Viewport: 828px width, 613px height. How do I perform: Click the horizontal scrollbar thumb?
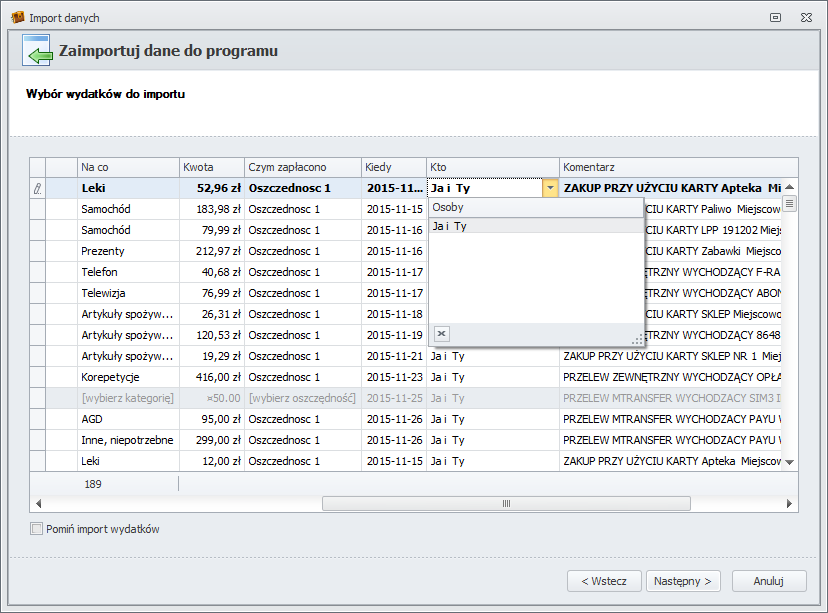[x=448, y=504]
